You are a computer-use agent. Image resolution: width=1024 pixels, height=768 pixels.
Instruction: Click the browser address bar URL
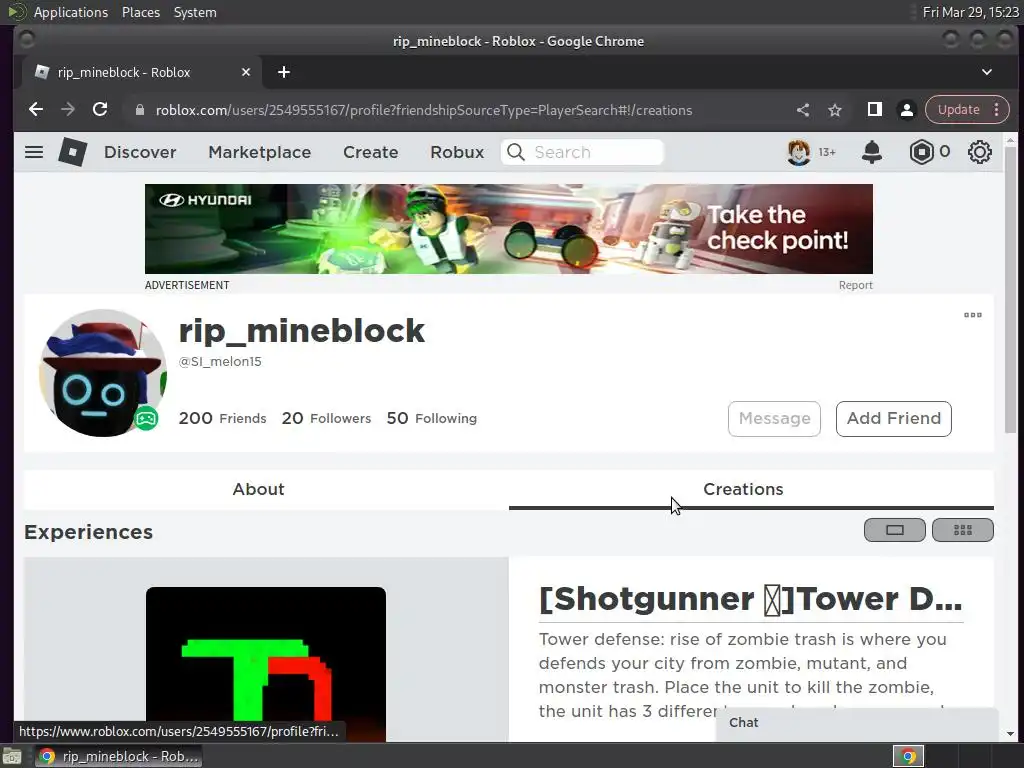click(424, 110)
